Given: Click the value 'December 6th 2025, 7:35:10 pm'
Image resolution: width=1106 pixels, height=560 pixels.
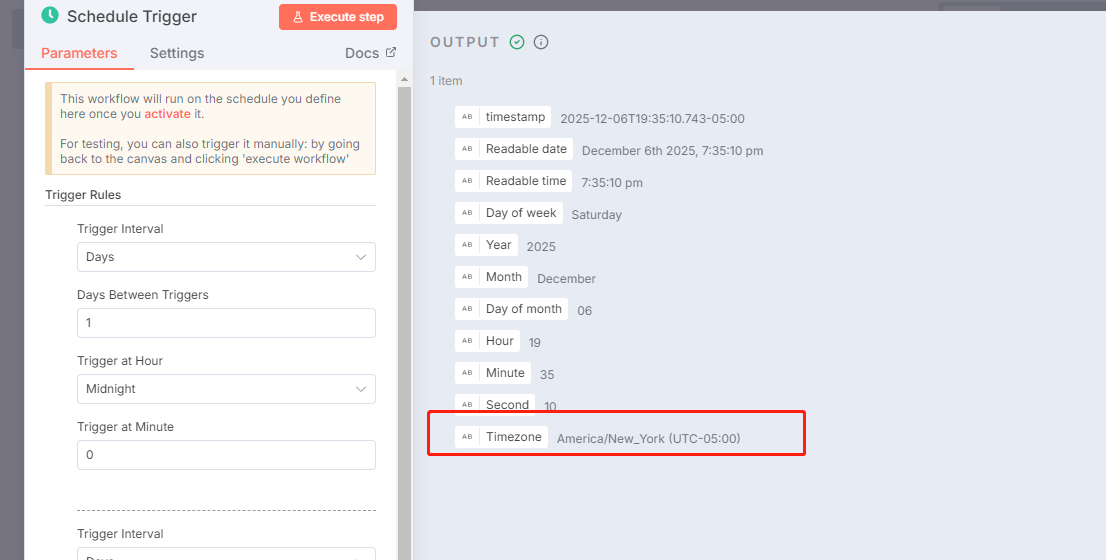Looking at the screenshot, I should [x=672, y=151].
